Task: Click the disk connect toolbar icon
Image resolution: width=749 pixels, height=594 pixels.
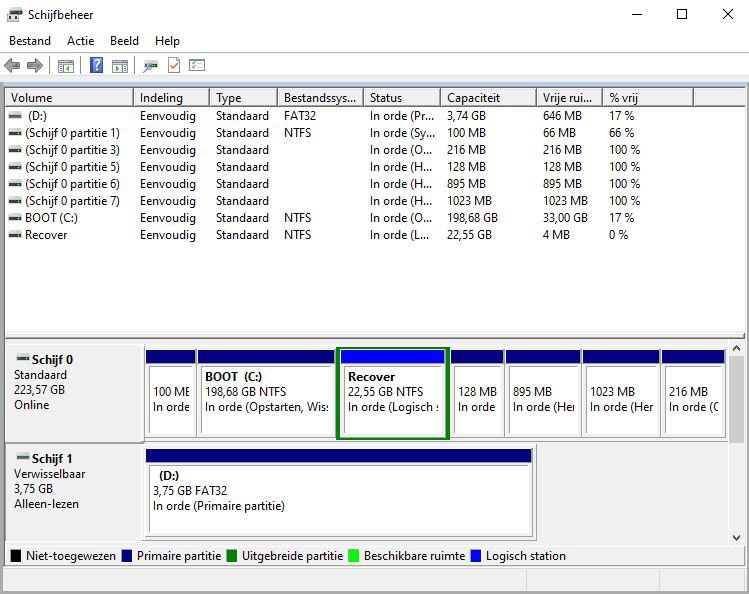Action: click(150, 66)
